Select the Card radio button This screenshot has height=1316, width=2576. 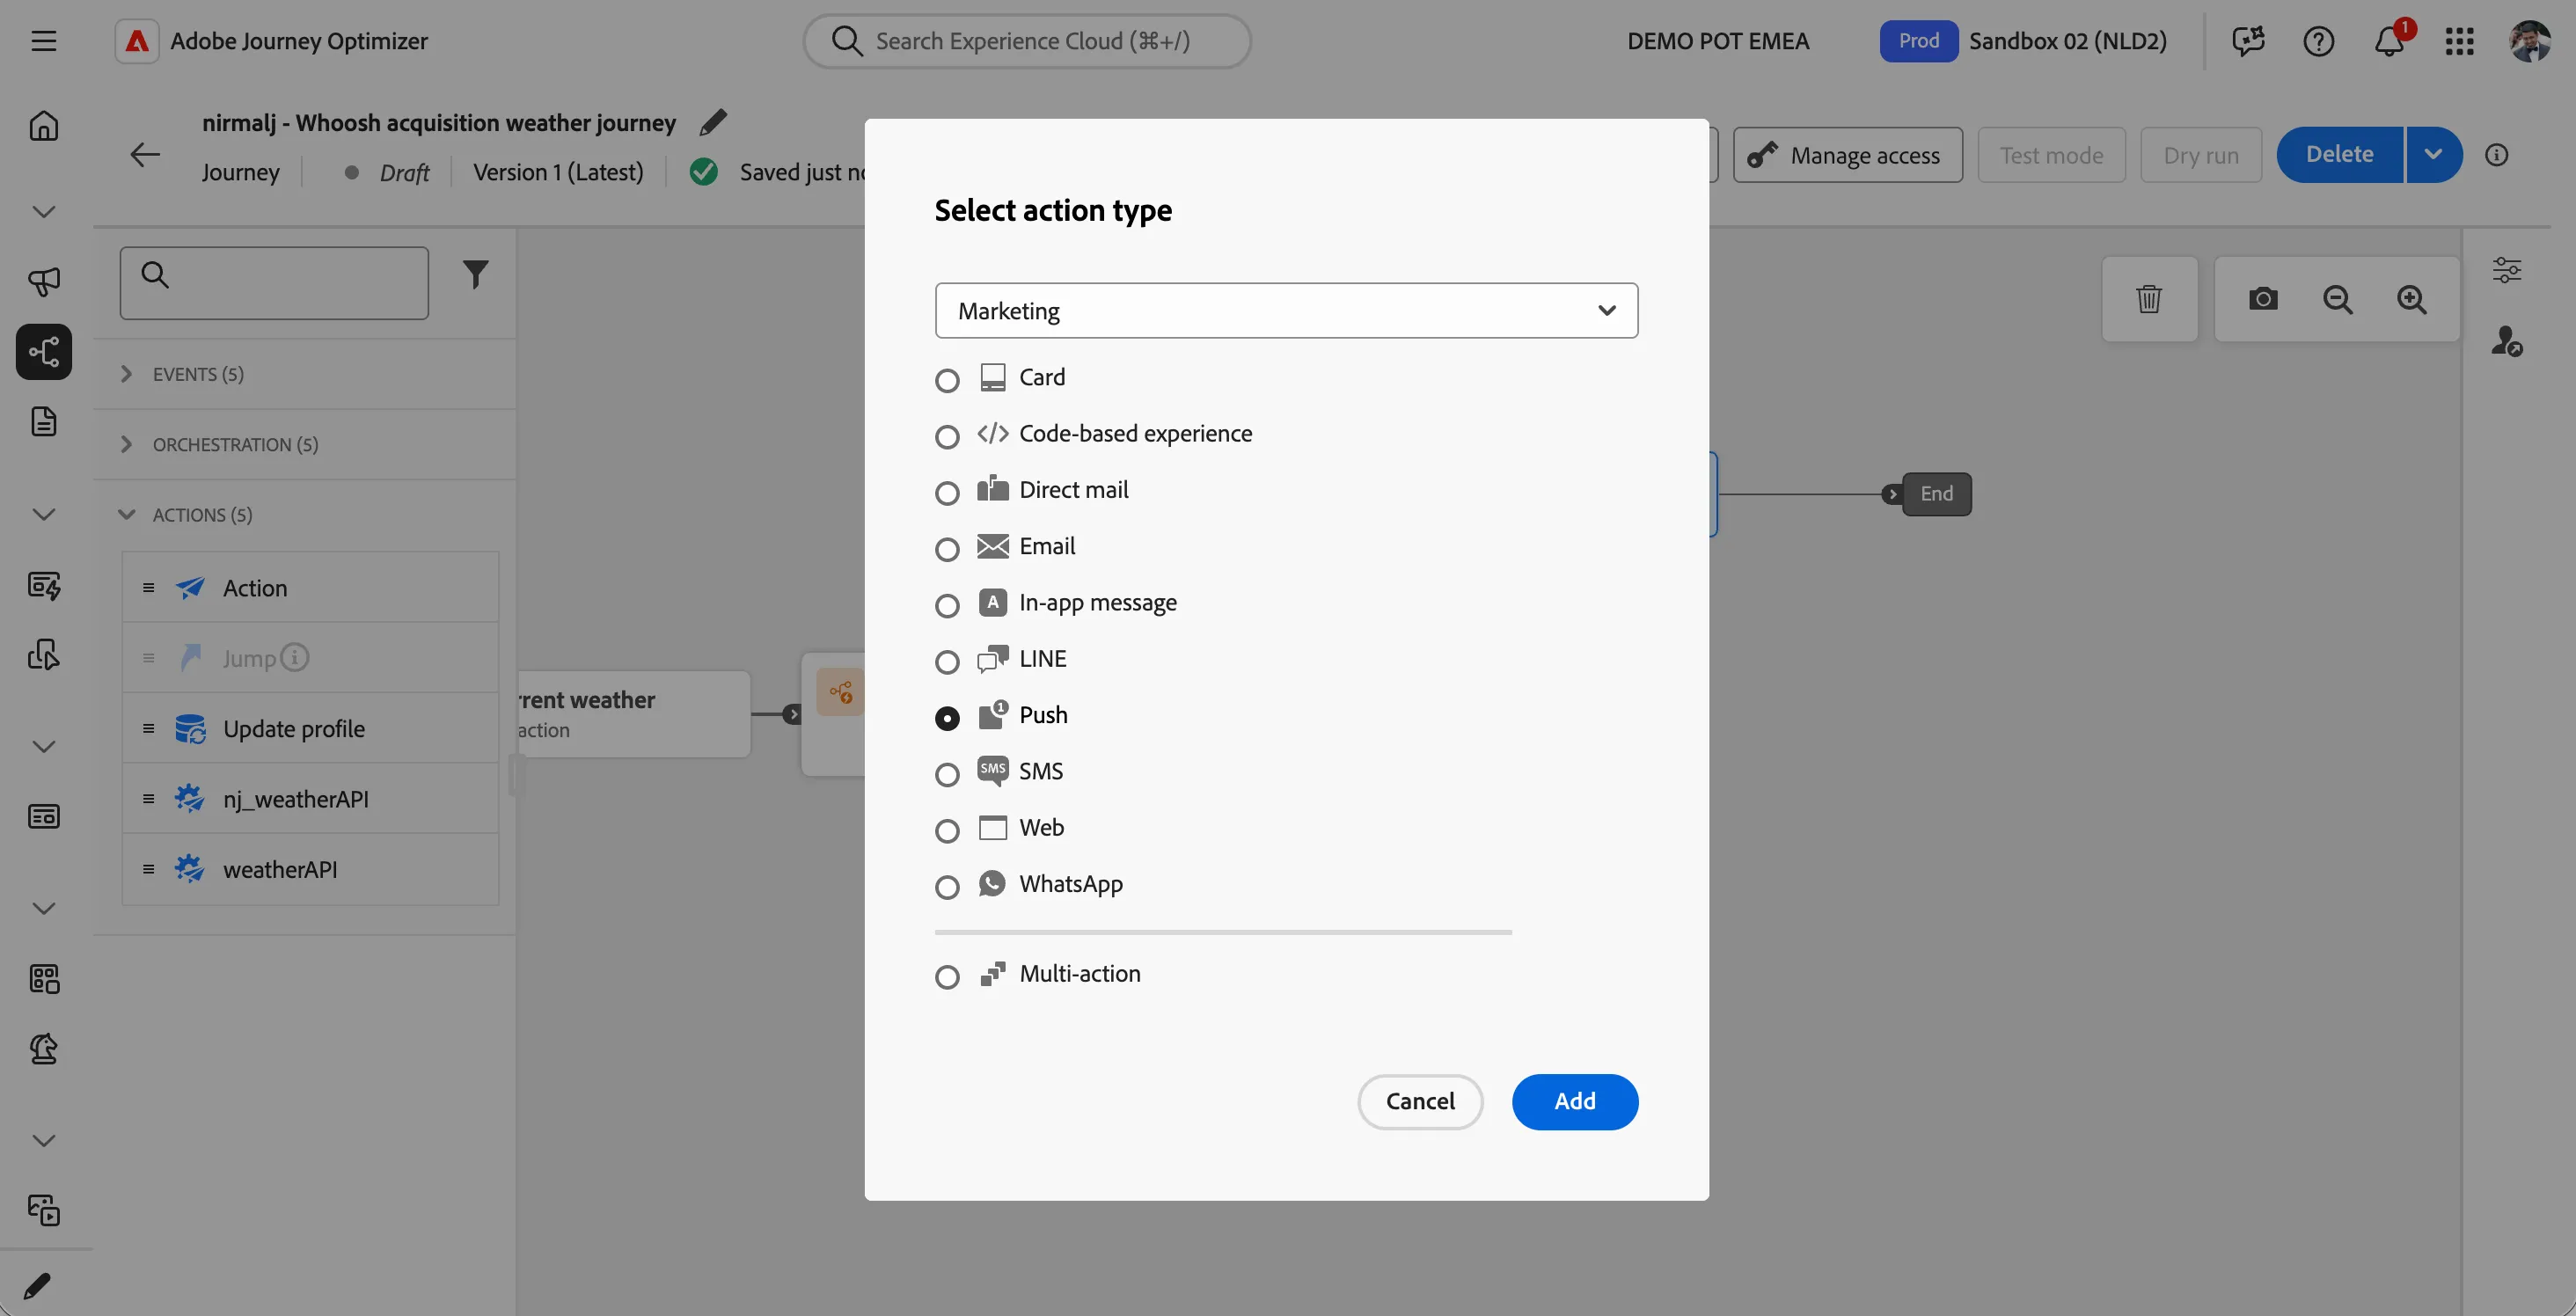947,381
